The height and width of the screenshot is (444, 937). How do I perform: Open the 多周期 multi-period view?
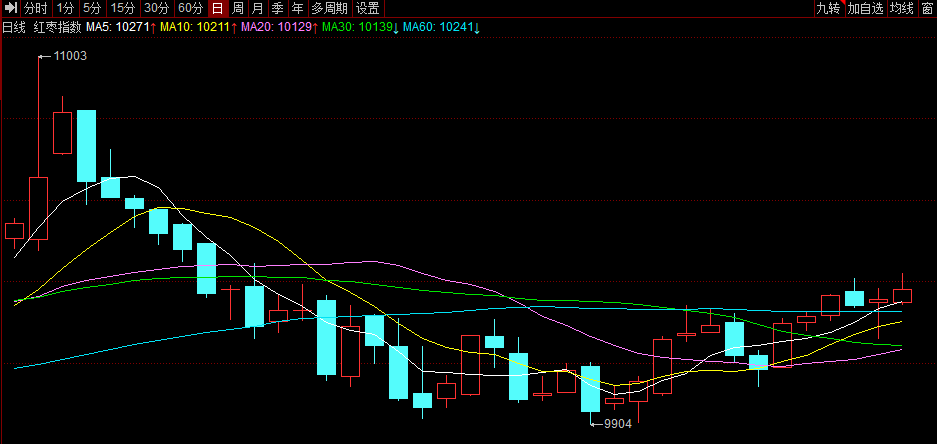pyautogui.click(x=330, y=8)
